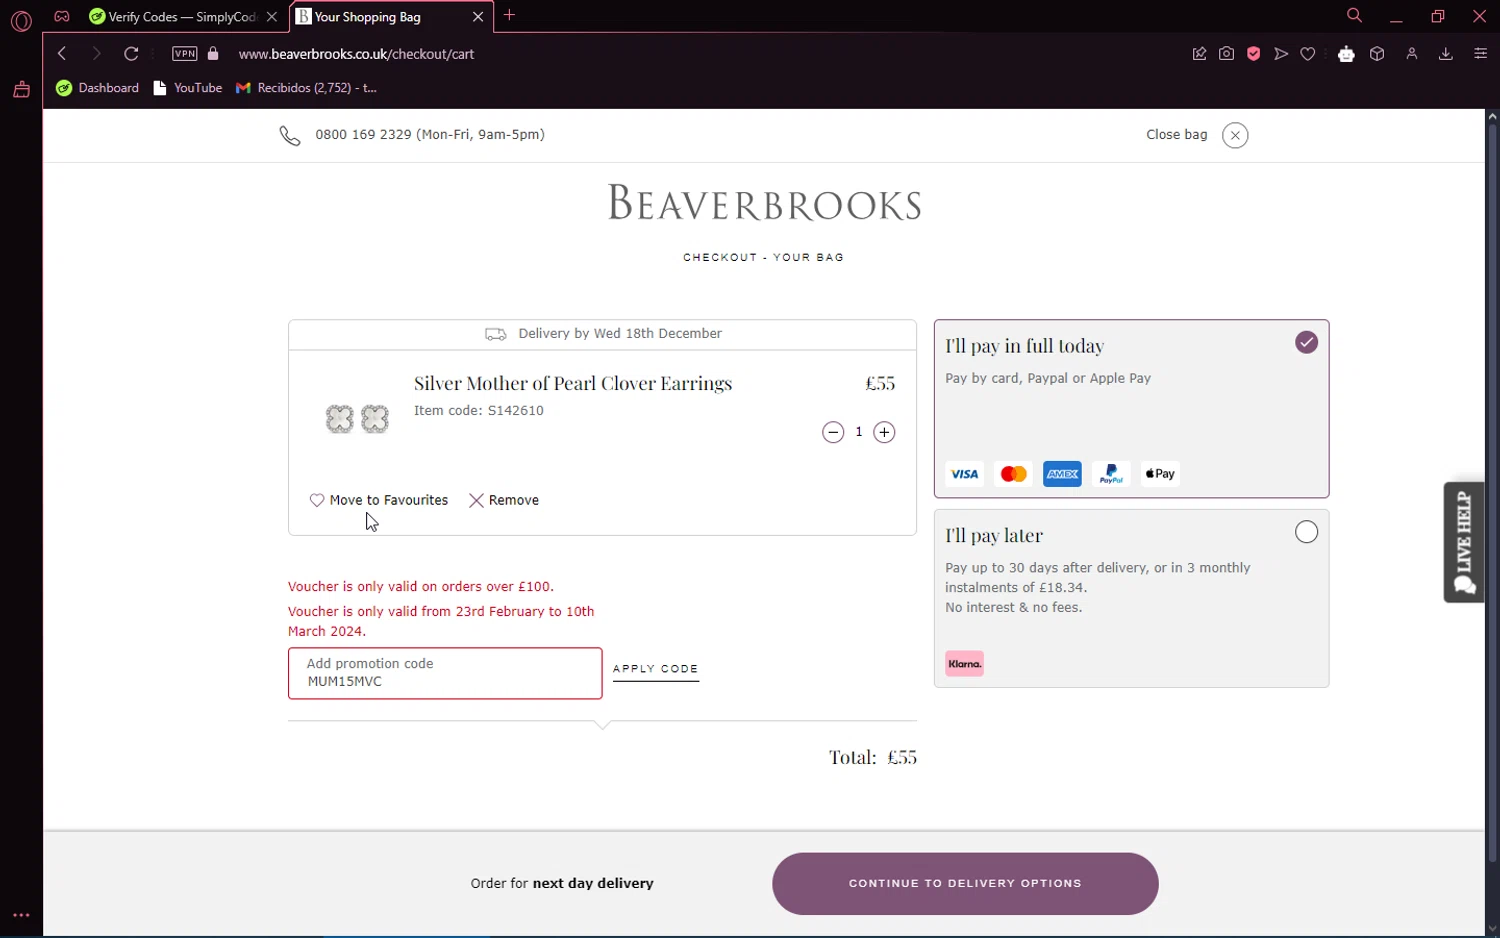Screen dimensions: 1500x938
Task: Open the sidebar shopping bag icon
Action: click(x=21, y=90)
